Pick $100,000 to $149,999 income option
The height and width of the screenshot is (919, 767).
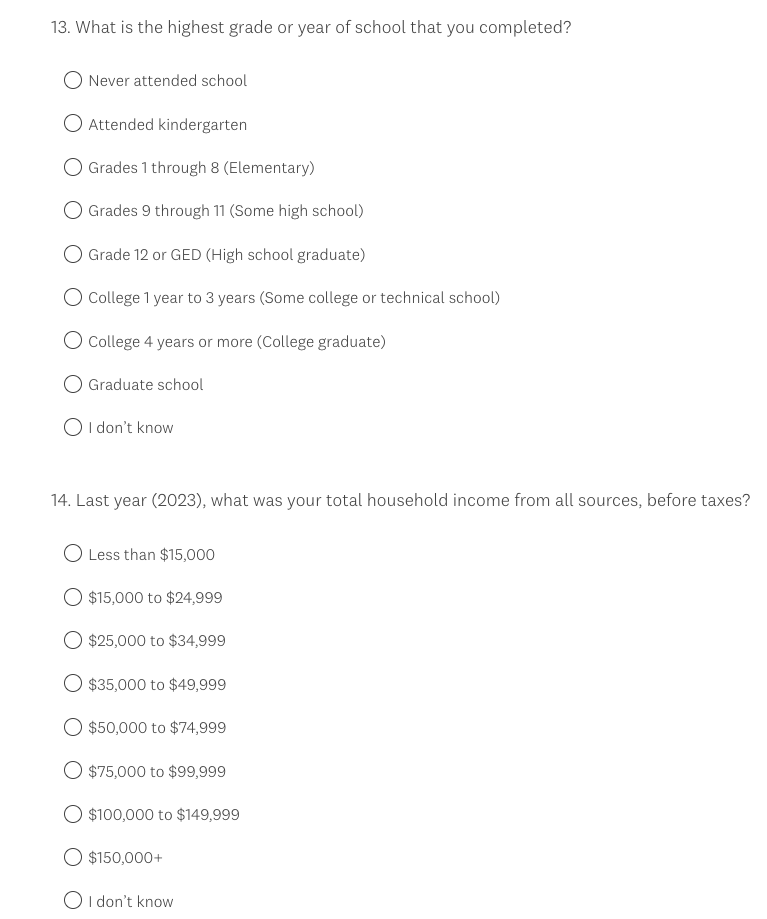pos(73,814)
